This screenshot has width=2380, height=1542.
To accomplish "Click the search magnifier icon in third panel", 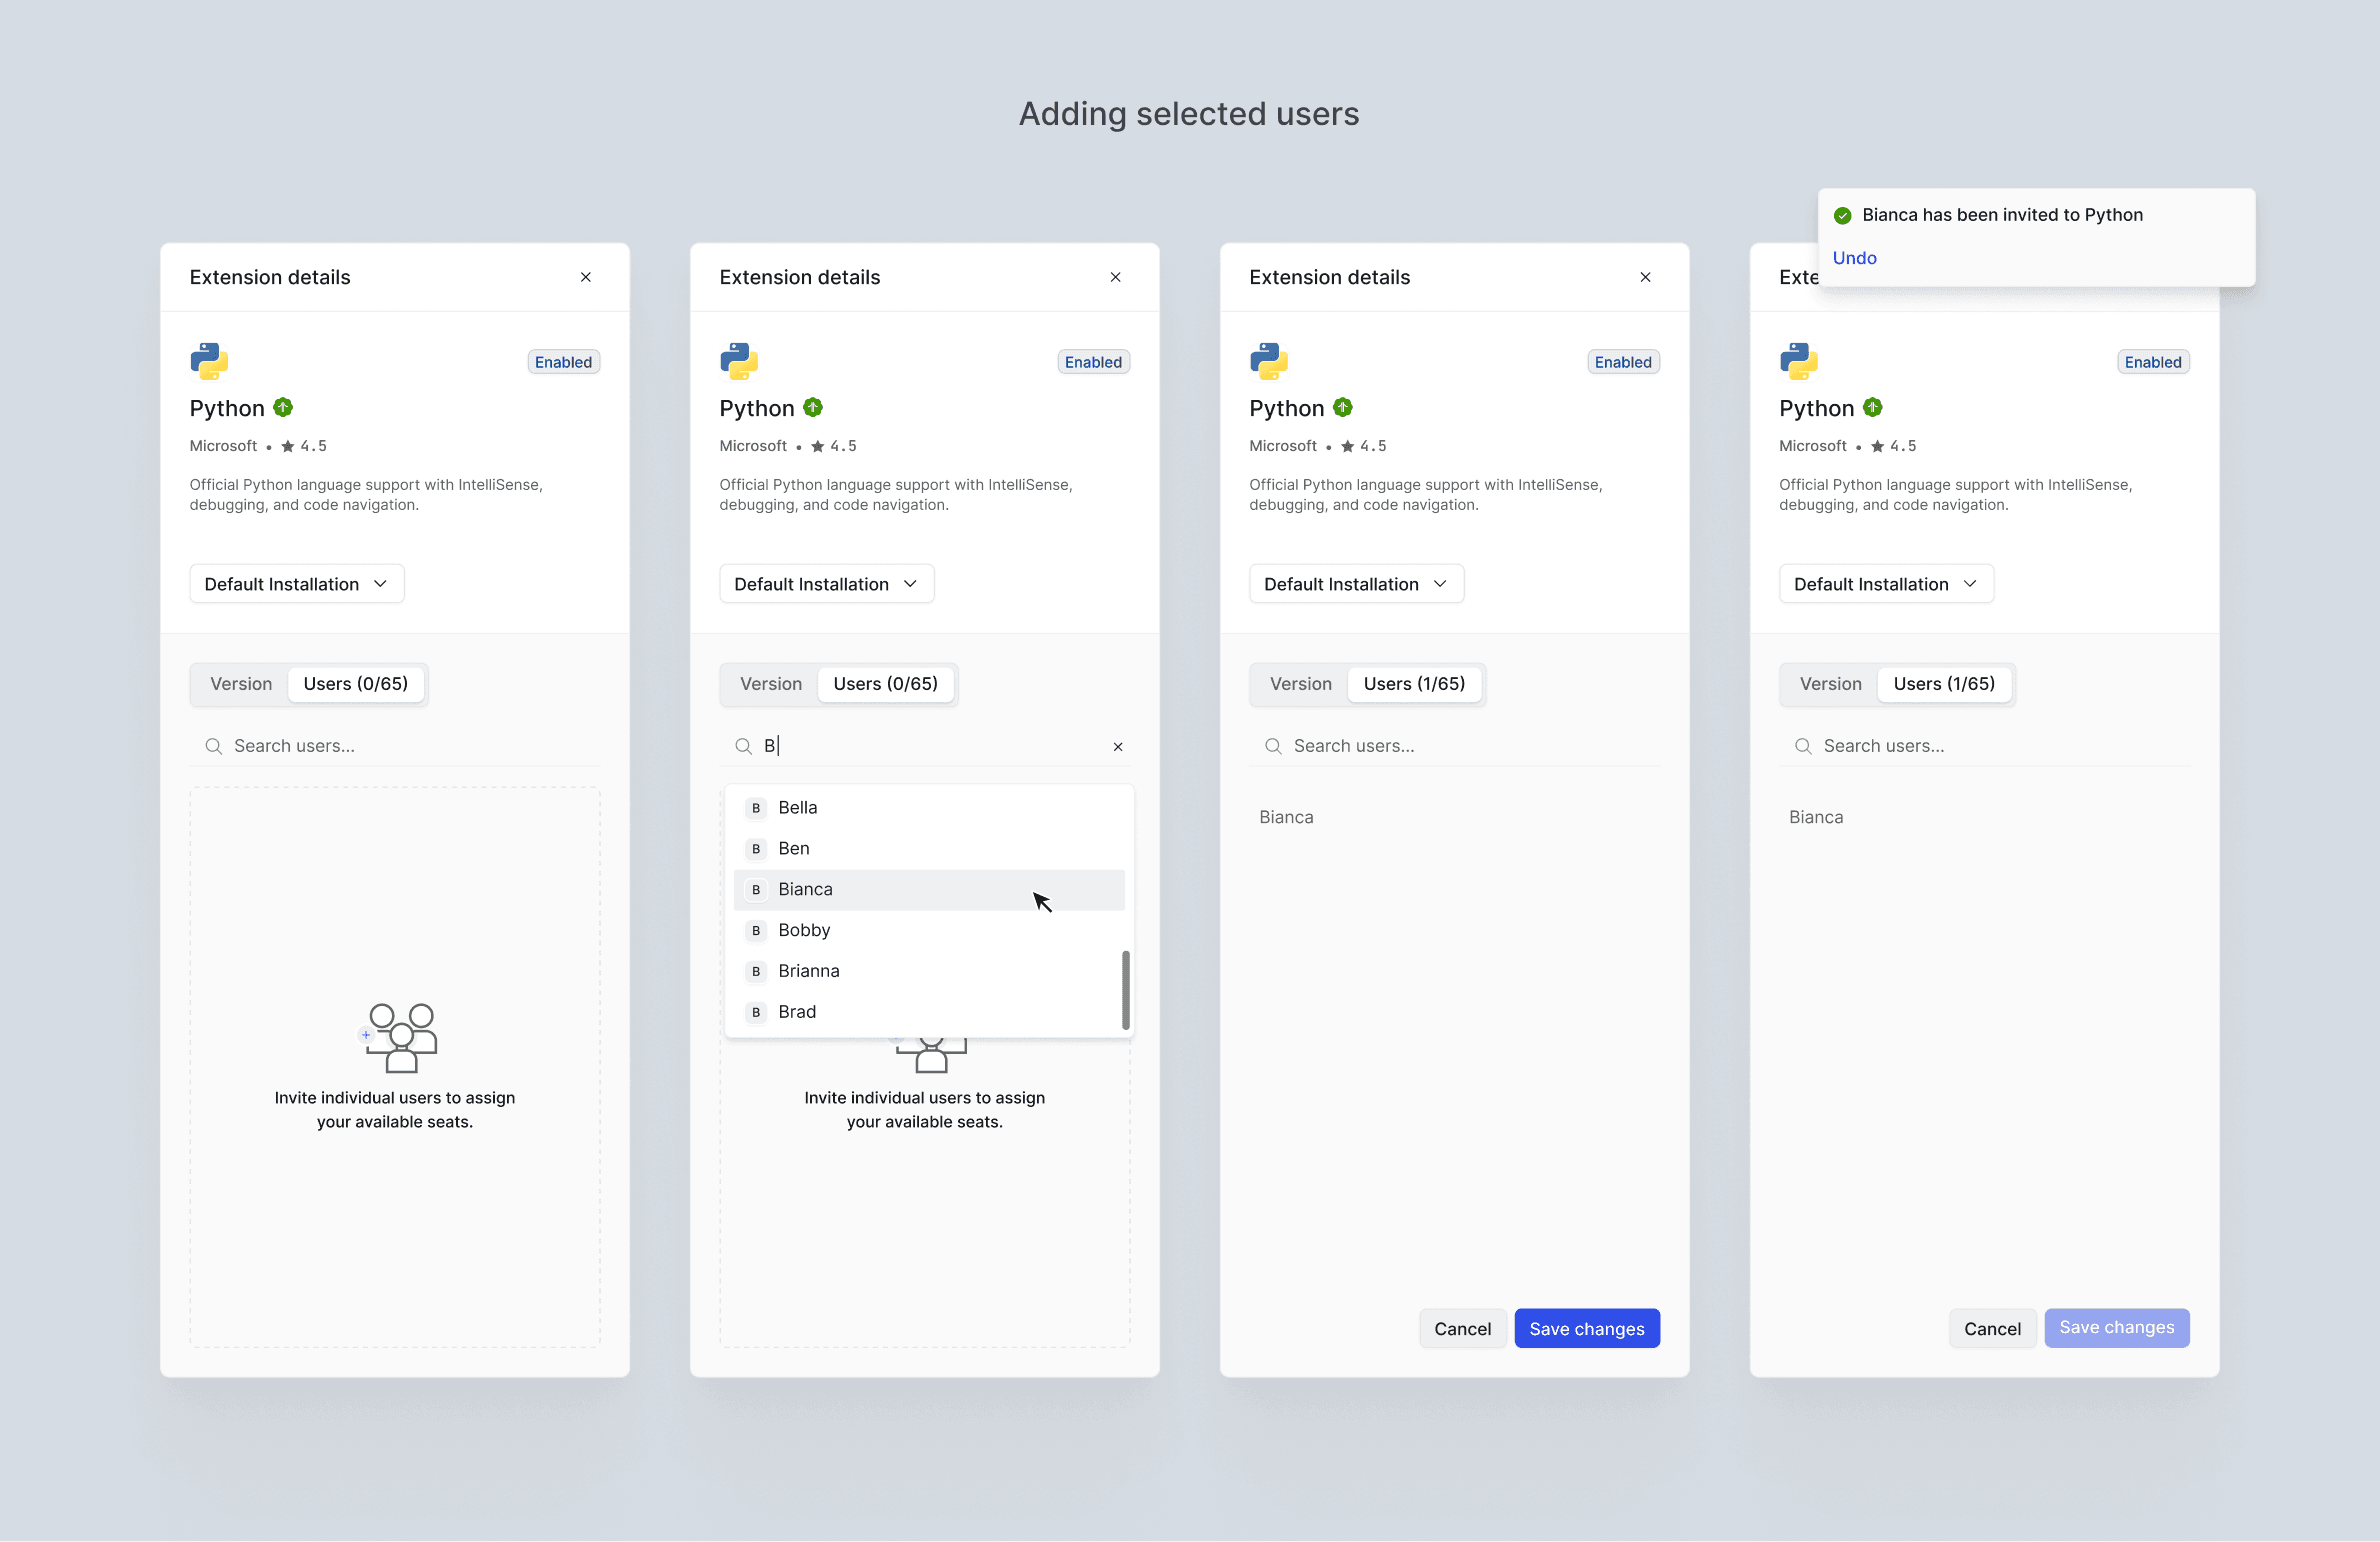I will pyautogui.click(x=1273, y=746).
